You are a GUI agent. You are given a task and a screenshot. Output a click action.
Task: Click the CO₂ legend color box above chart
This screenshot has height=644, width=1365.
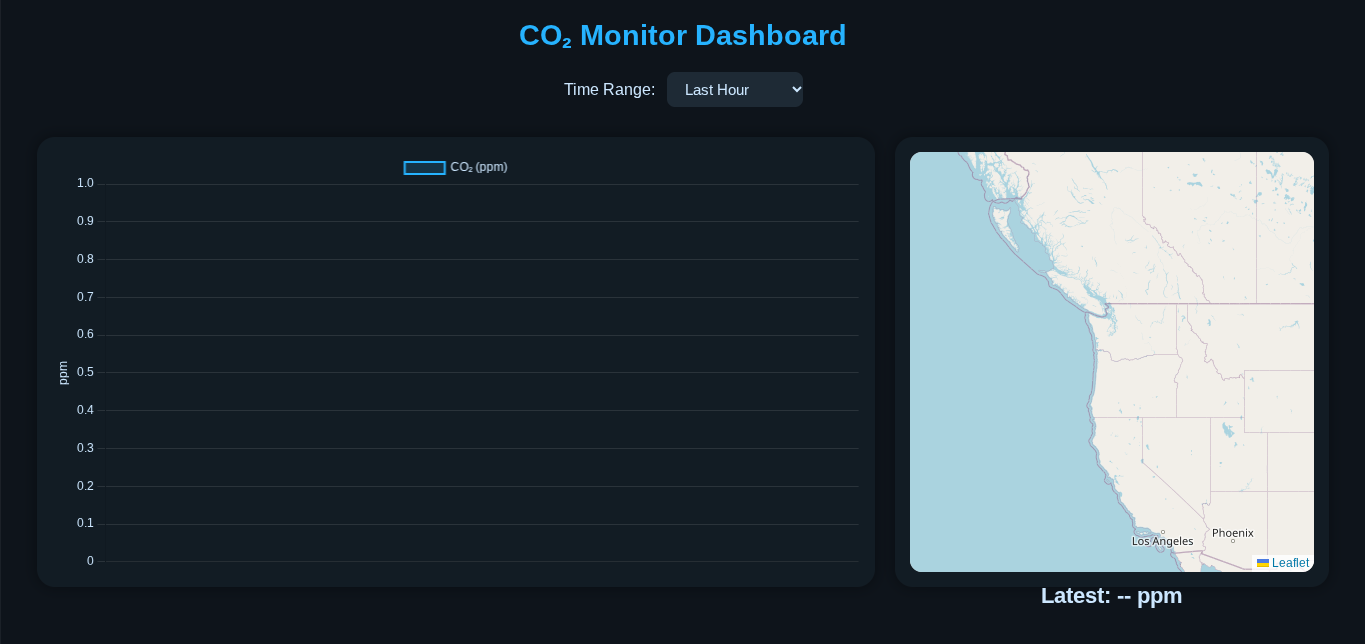[424, 168]
